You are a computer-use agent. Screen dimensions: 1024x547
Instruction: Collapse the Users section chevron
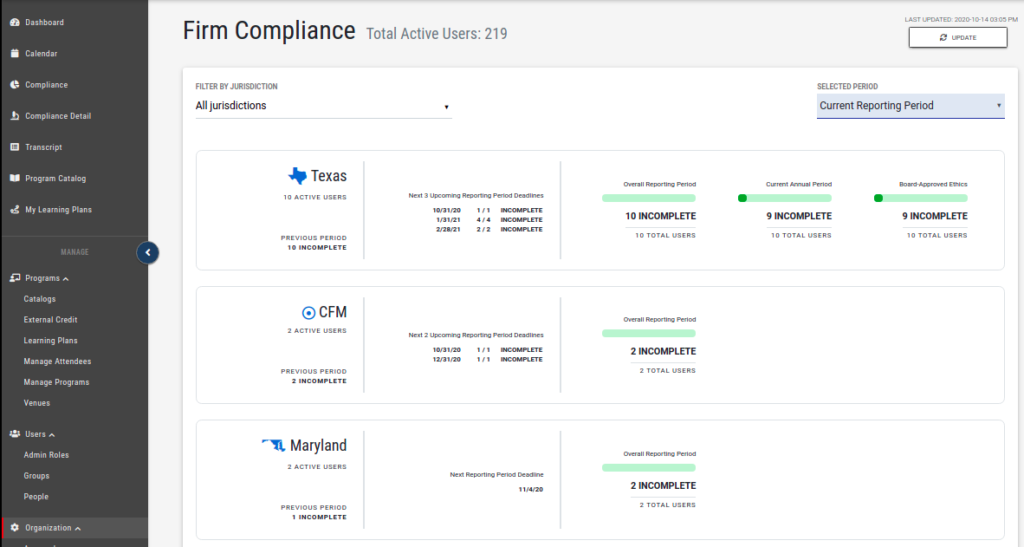(52, 435)
